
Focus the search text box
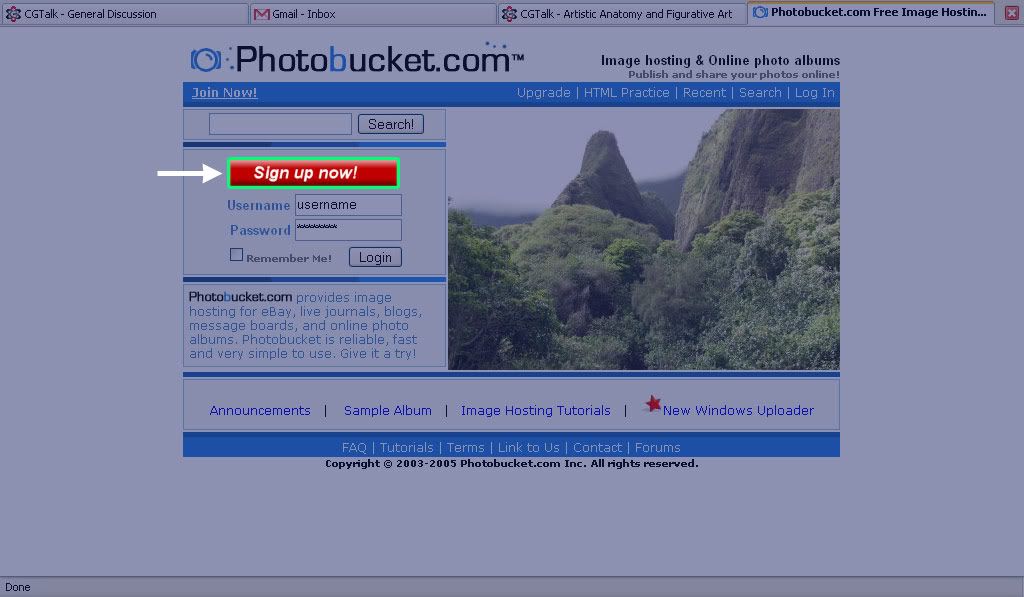click(x=280, y=124)
